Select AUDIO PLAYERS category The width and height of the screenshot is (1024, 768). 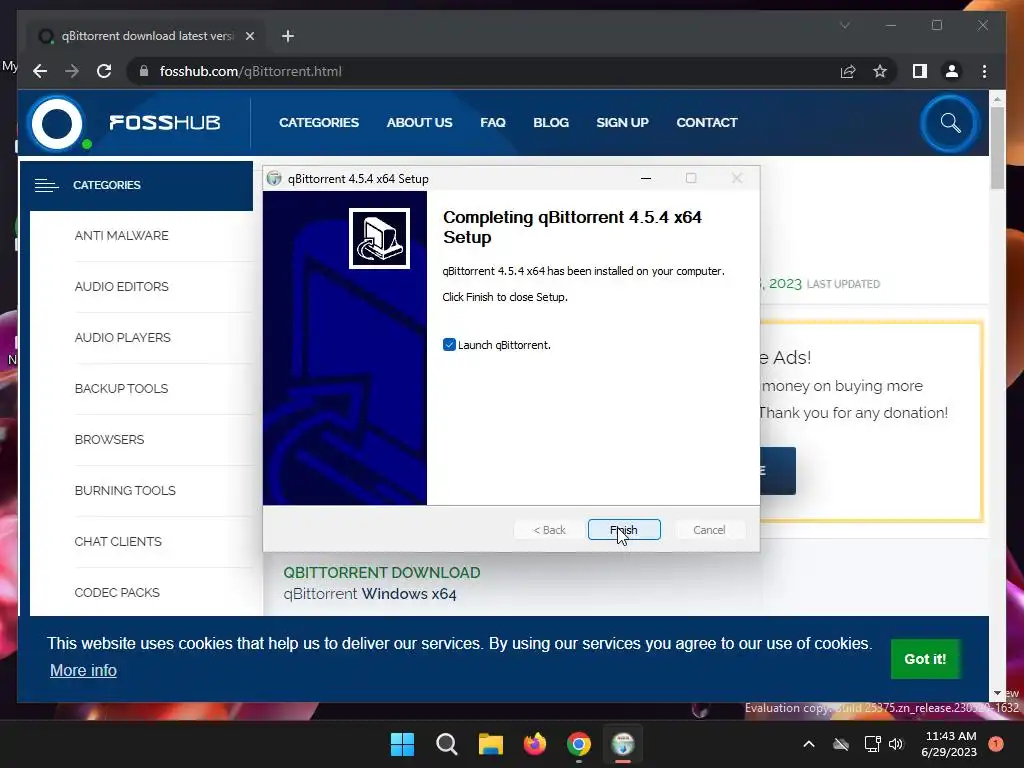[122, 338]
